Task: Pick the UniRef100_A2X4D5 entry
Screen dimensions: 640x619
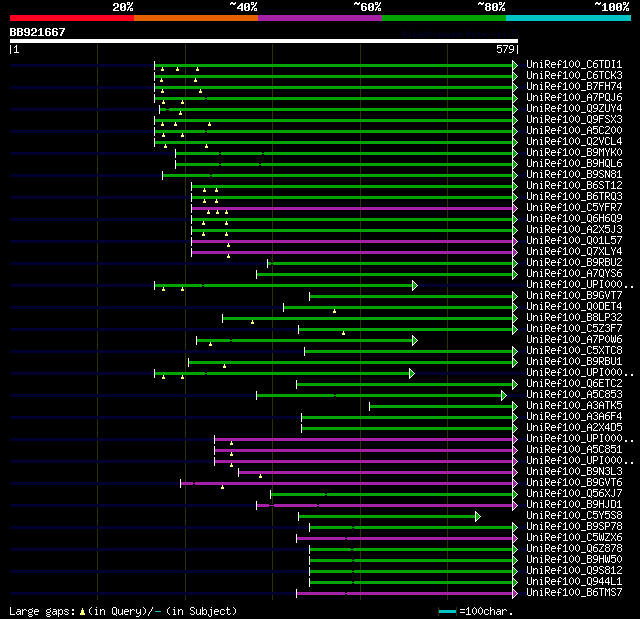Action: 574,428
